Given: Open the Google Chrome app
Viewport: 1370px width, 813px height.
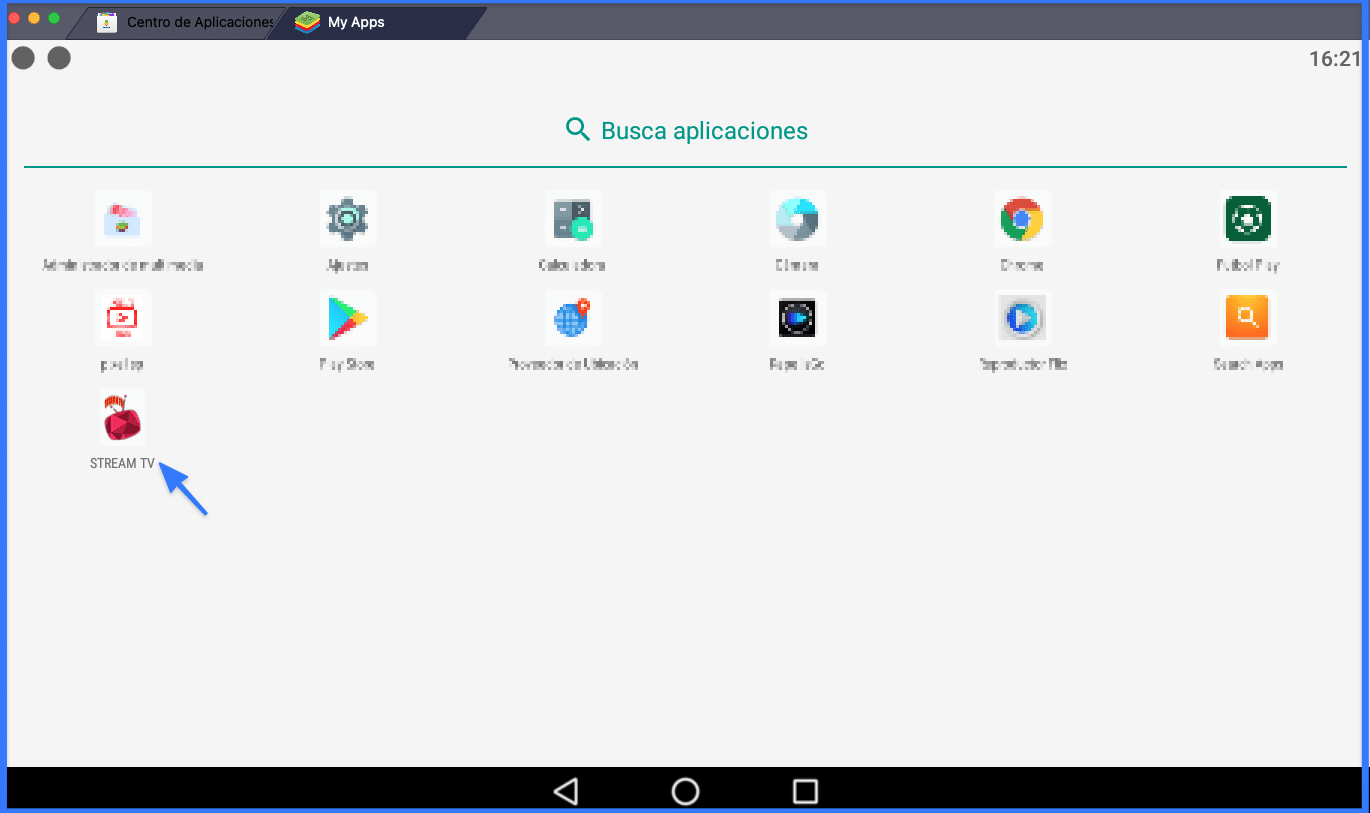Looking at the screenshot, I should click(1022, 219).
